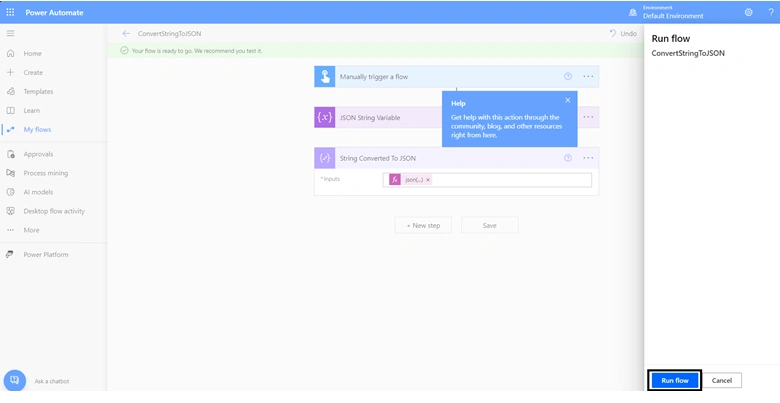Click the Power Automate title
Image resolution: width=780 pixels, height=403 pixels.
[54, 12]
